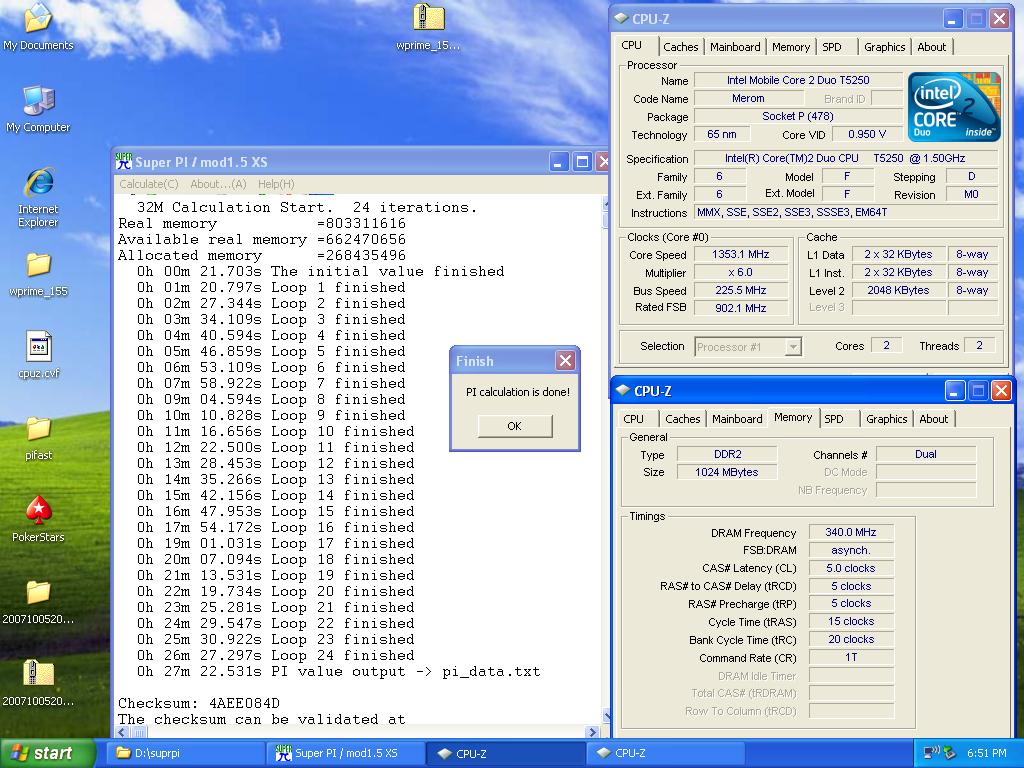Screen dimensions: 1024x768
Task: Click Super PI title bar icon
Action: pos(123,161)
